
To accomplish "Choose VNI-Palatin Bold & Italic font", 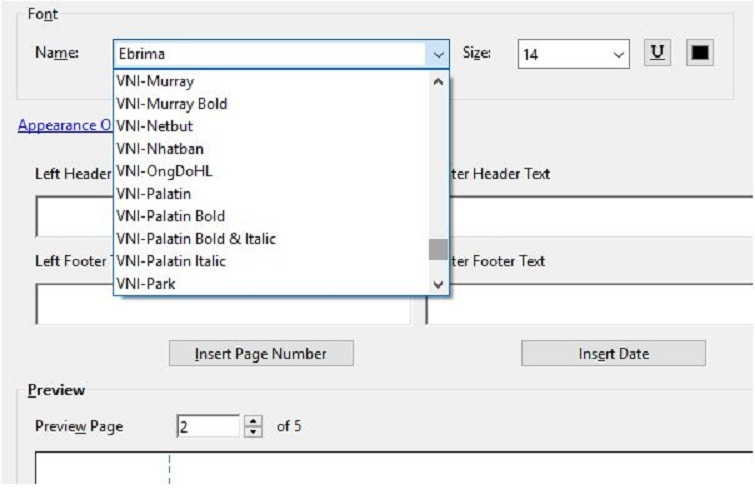I will click(x=196, y=238).
